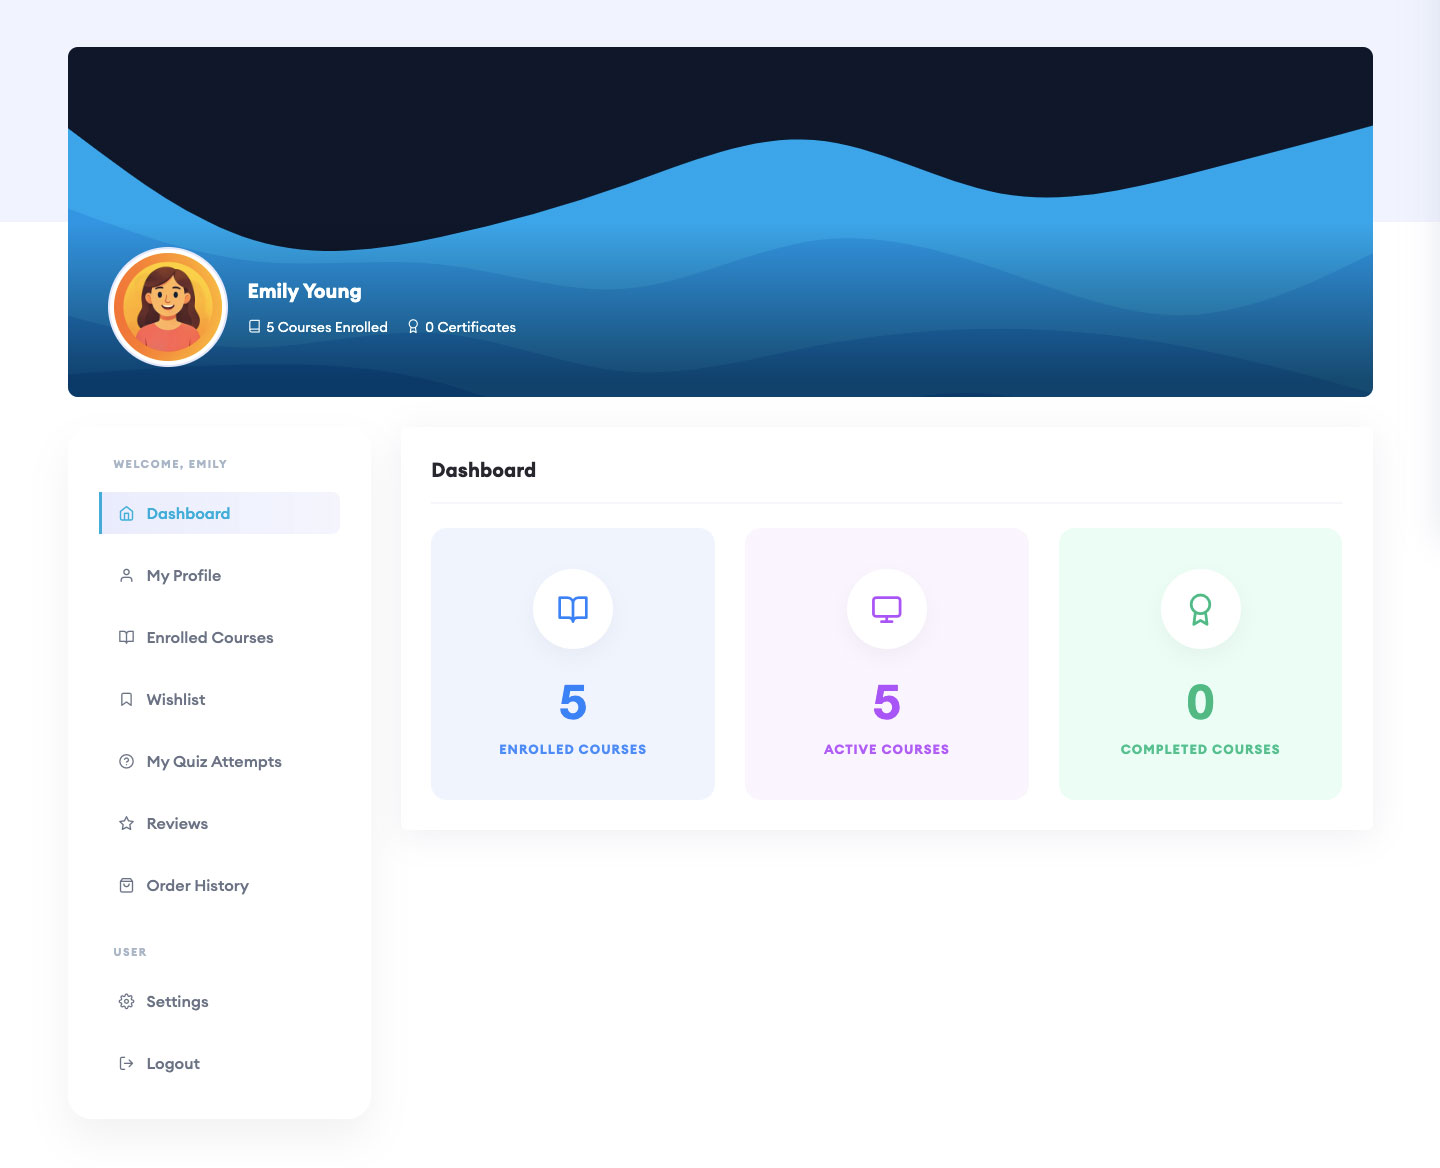Open Settings via the gear icon
The image size is (1440, 1168).
tap(126, 1001)
